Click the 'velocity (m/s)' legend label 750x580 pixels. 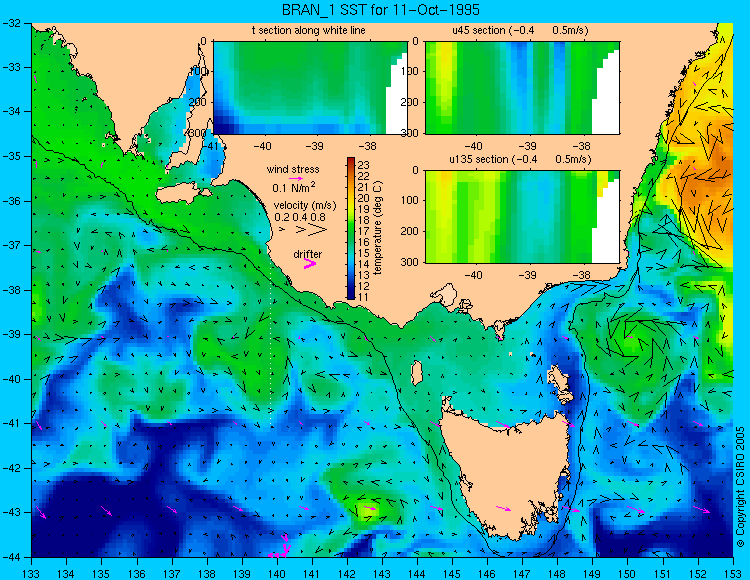pos(305,205)
